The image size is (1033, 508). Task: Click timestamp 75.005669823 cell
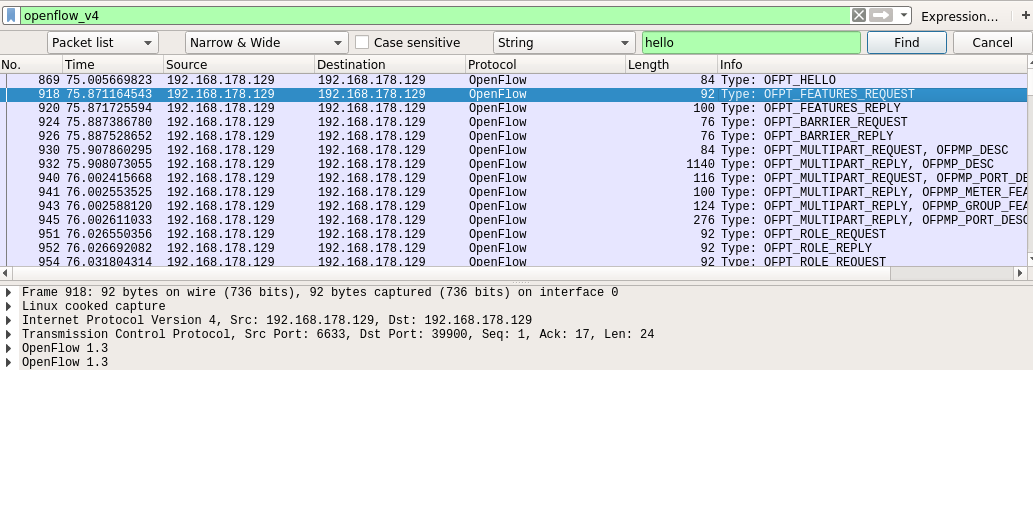[109, 80]
